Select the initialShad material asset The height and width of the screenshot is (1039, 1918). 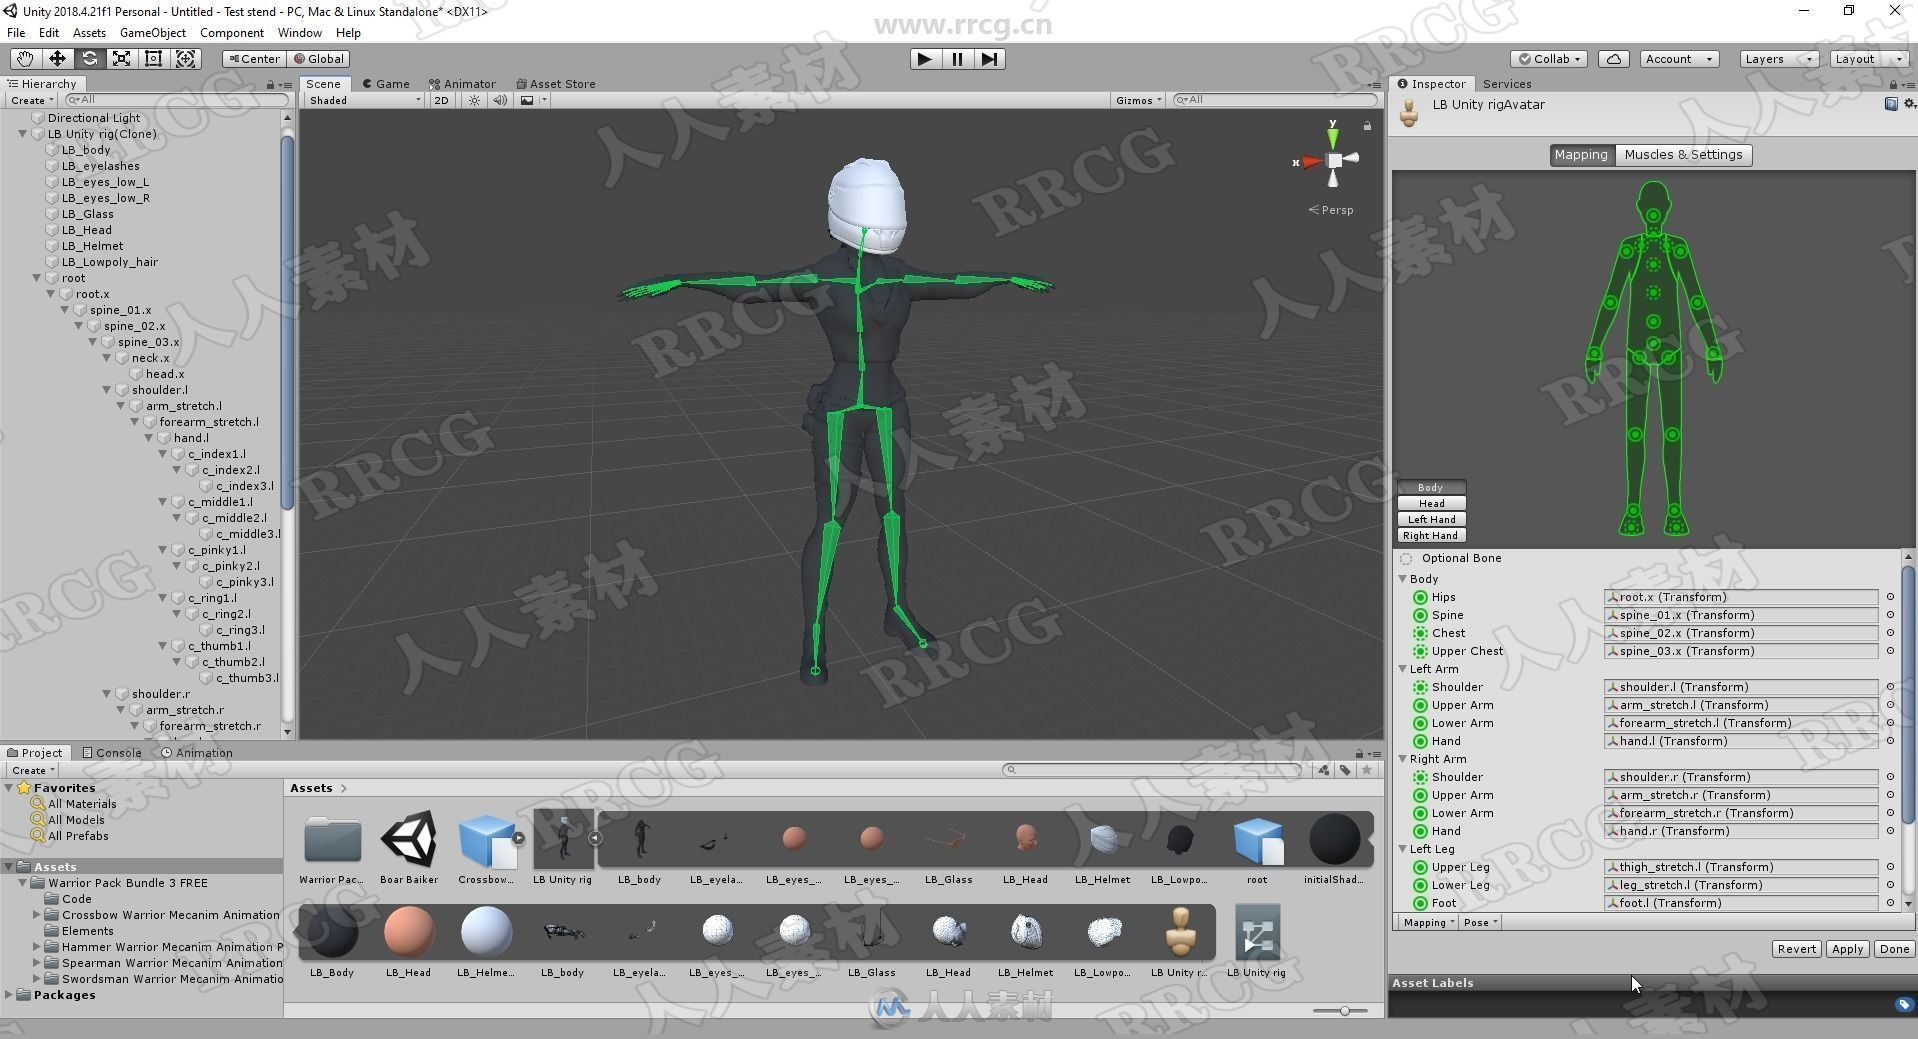click(x=1333, y=848)
